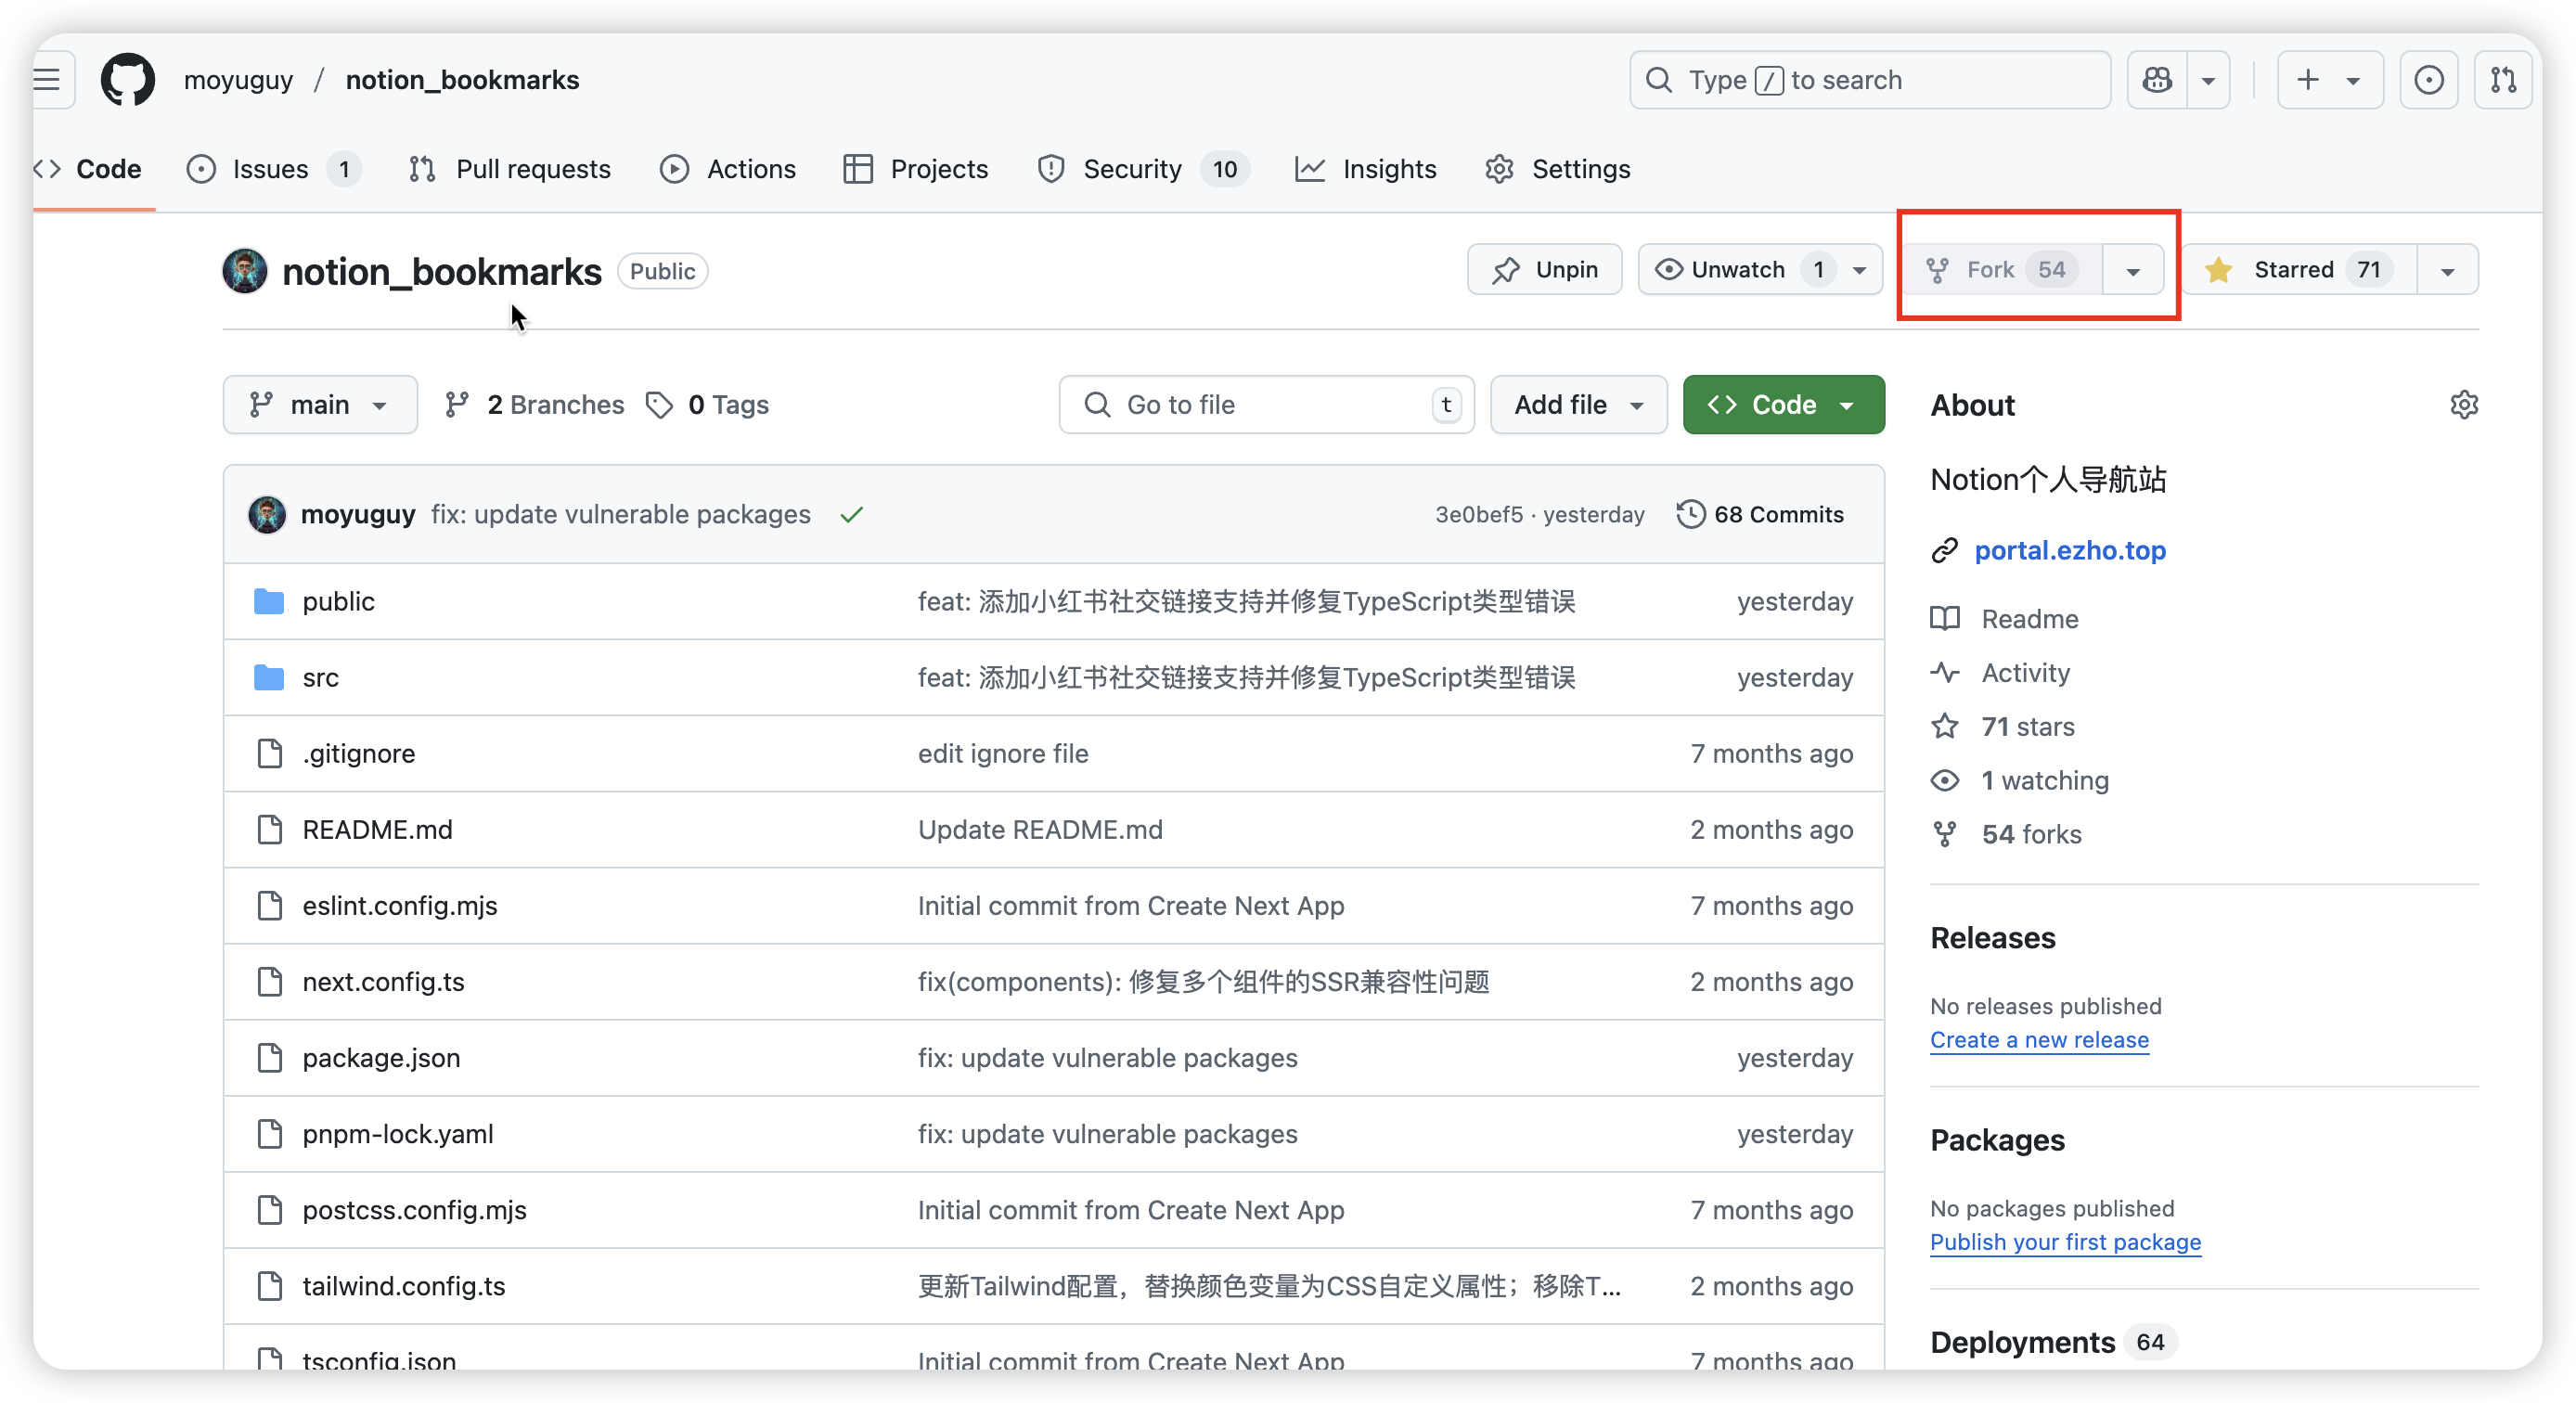Switch to the Code tab
Screen dimensions: 2576x1403
90,169
